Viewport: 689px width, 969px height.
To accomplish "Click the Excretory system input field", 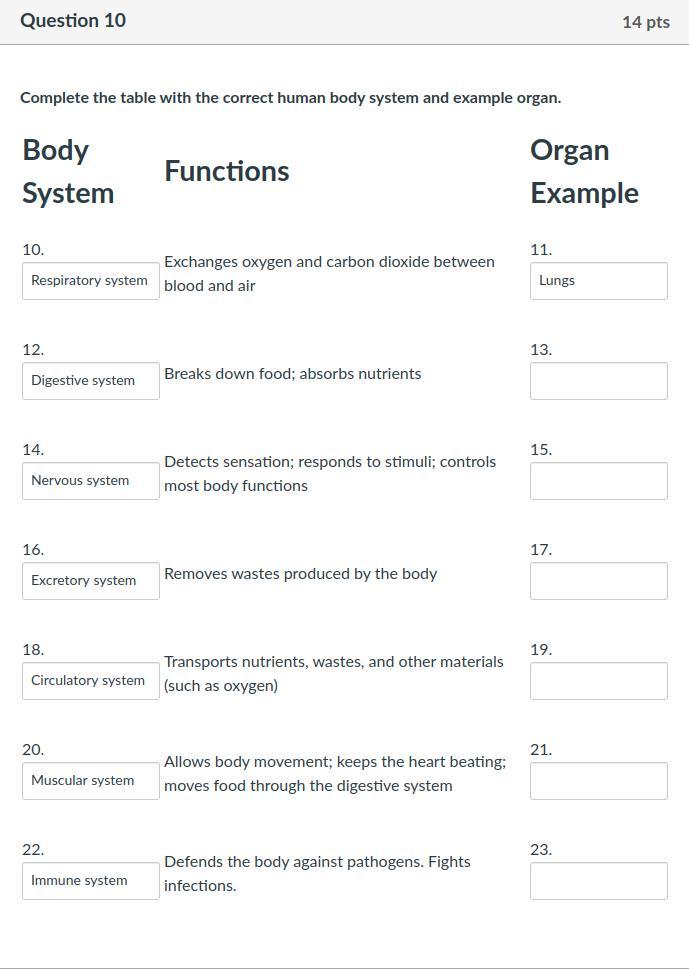I will point(90,581).
